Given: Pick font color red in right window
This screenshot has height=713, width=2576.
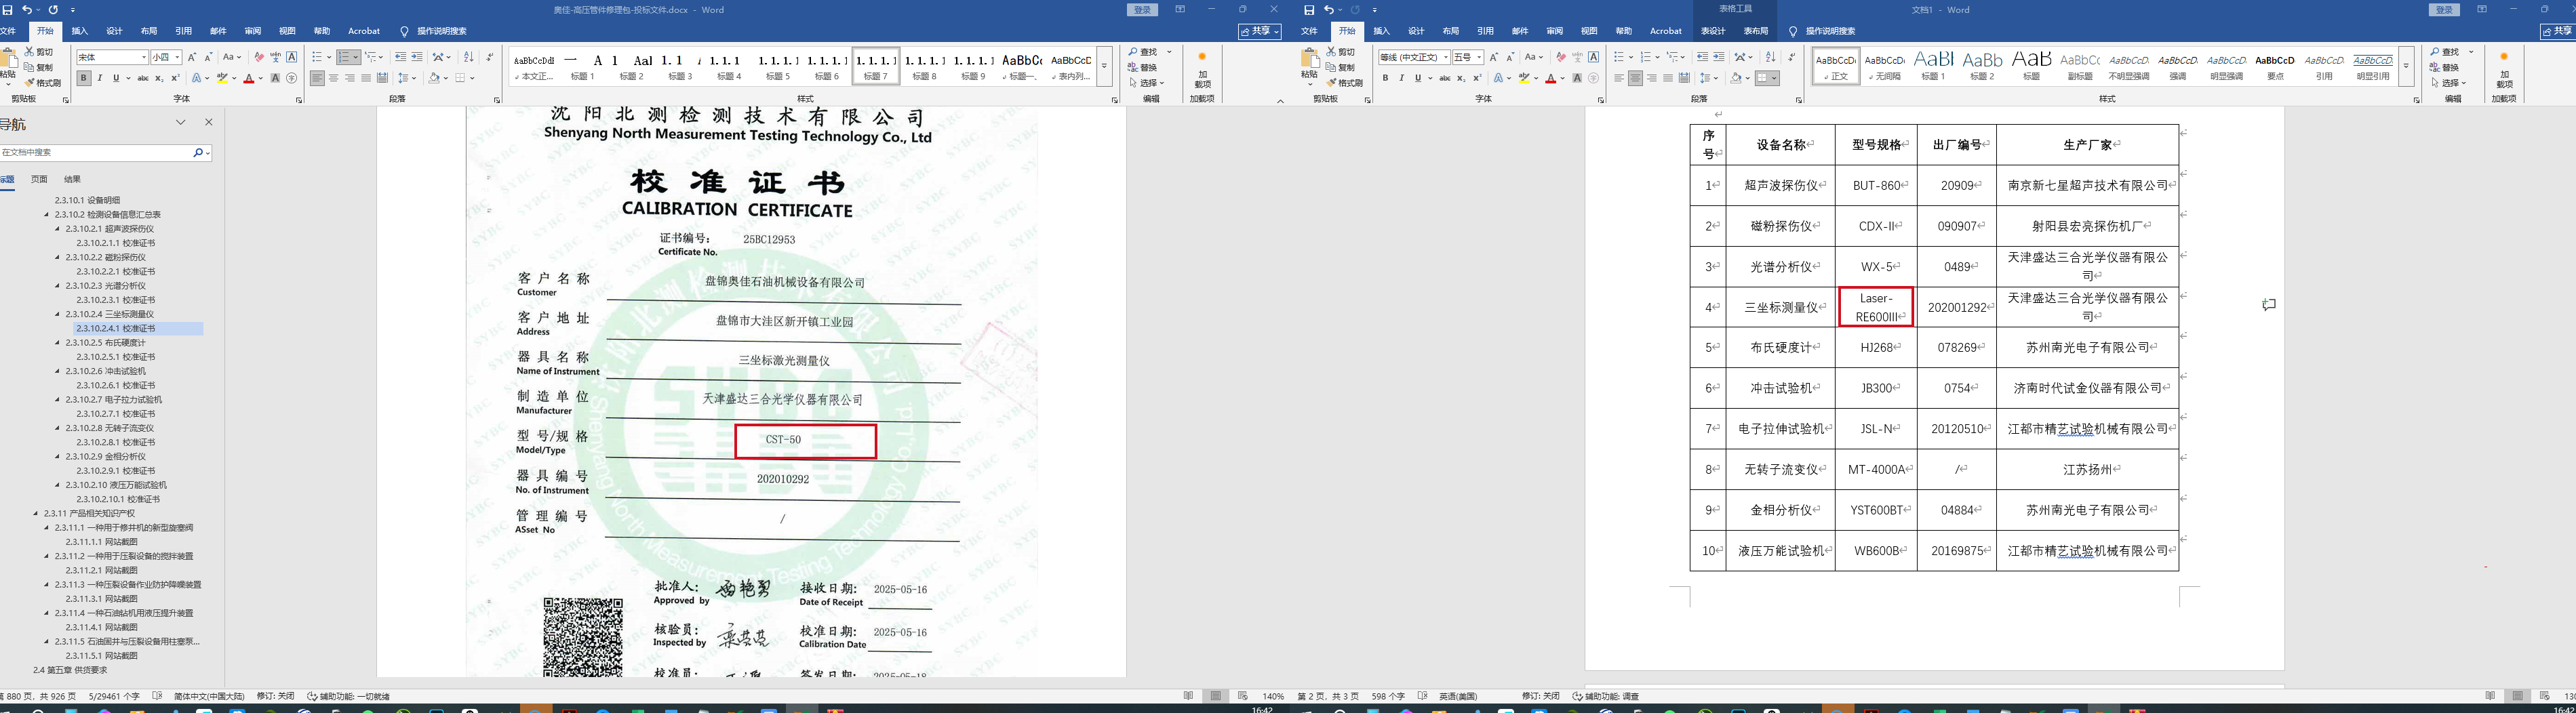Looking at the screenshot, I should pos(1550,78).
